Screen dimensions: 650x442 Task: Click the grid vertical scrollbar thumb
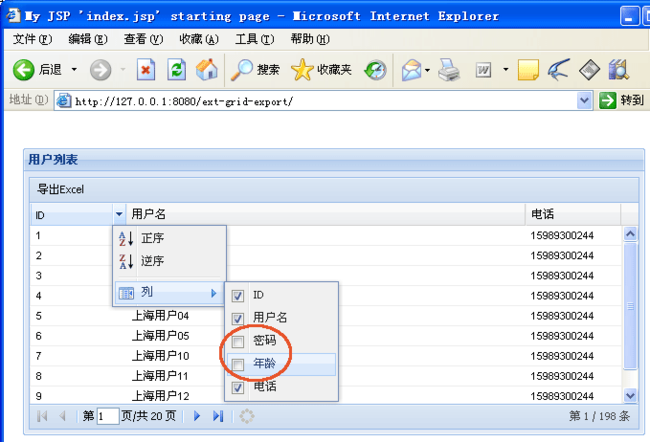click(630, 306)
